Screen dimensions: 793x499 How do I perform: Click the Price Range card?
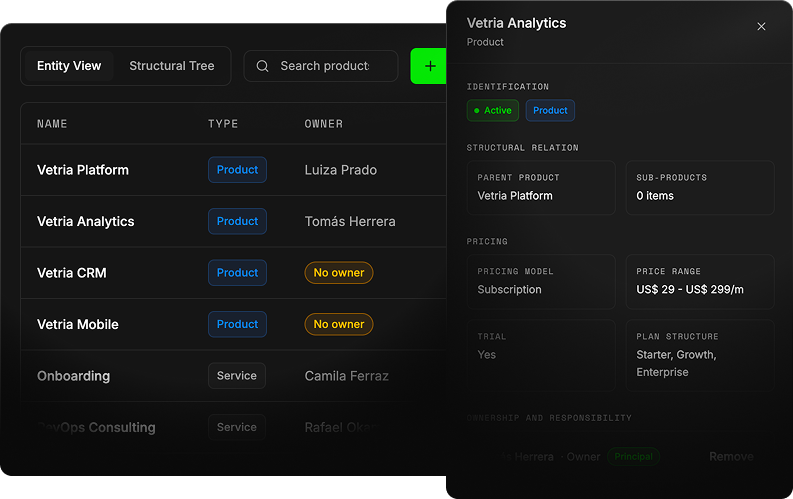[700, 282]
